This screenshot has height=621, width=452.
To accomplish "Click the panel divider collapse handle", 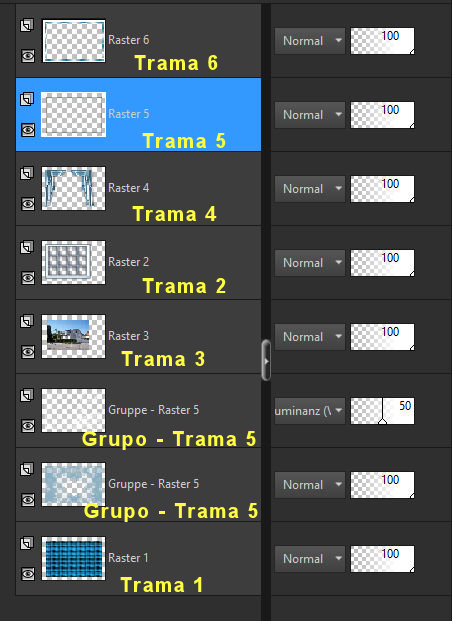I will (266, 360).
